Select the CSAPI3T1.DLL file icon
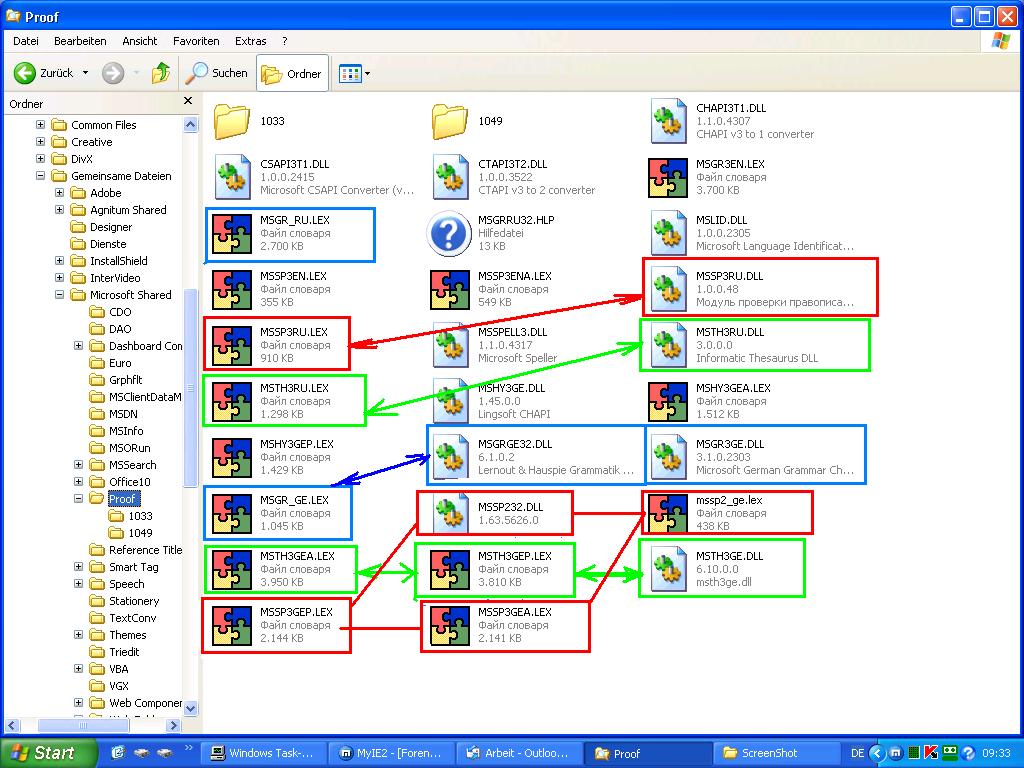The image size is (1024, 768). [232, 177]
